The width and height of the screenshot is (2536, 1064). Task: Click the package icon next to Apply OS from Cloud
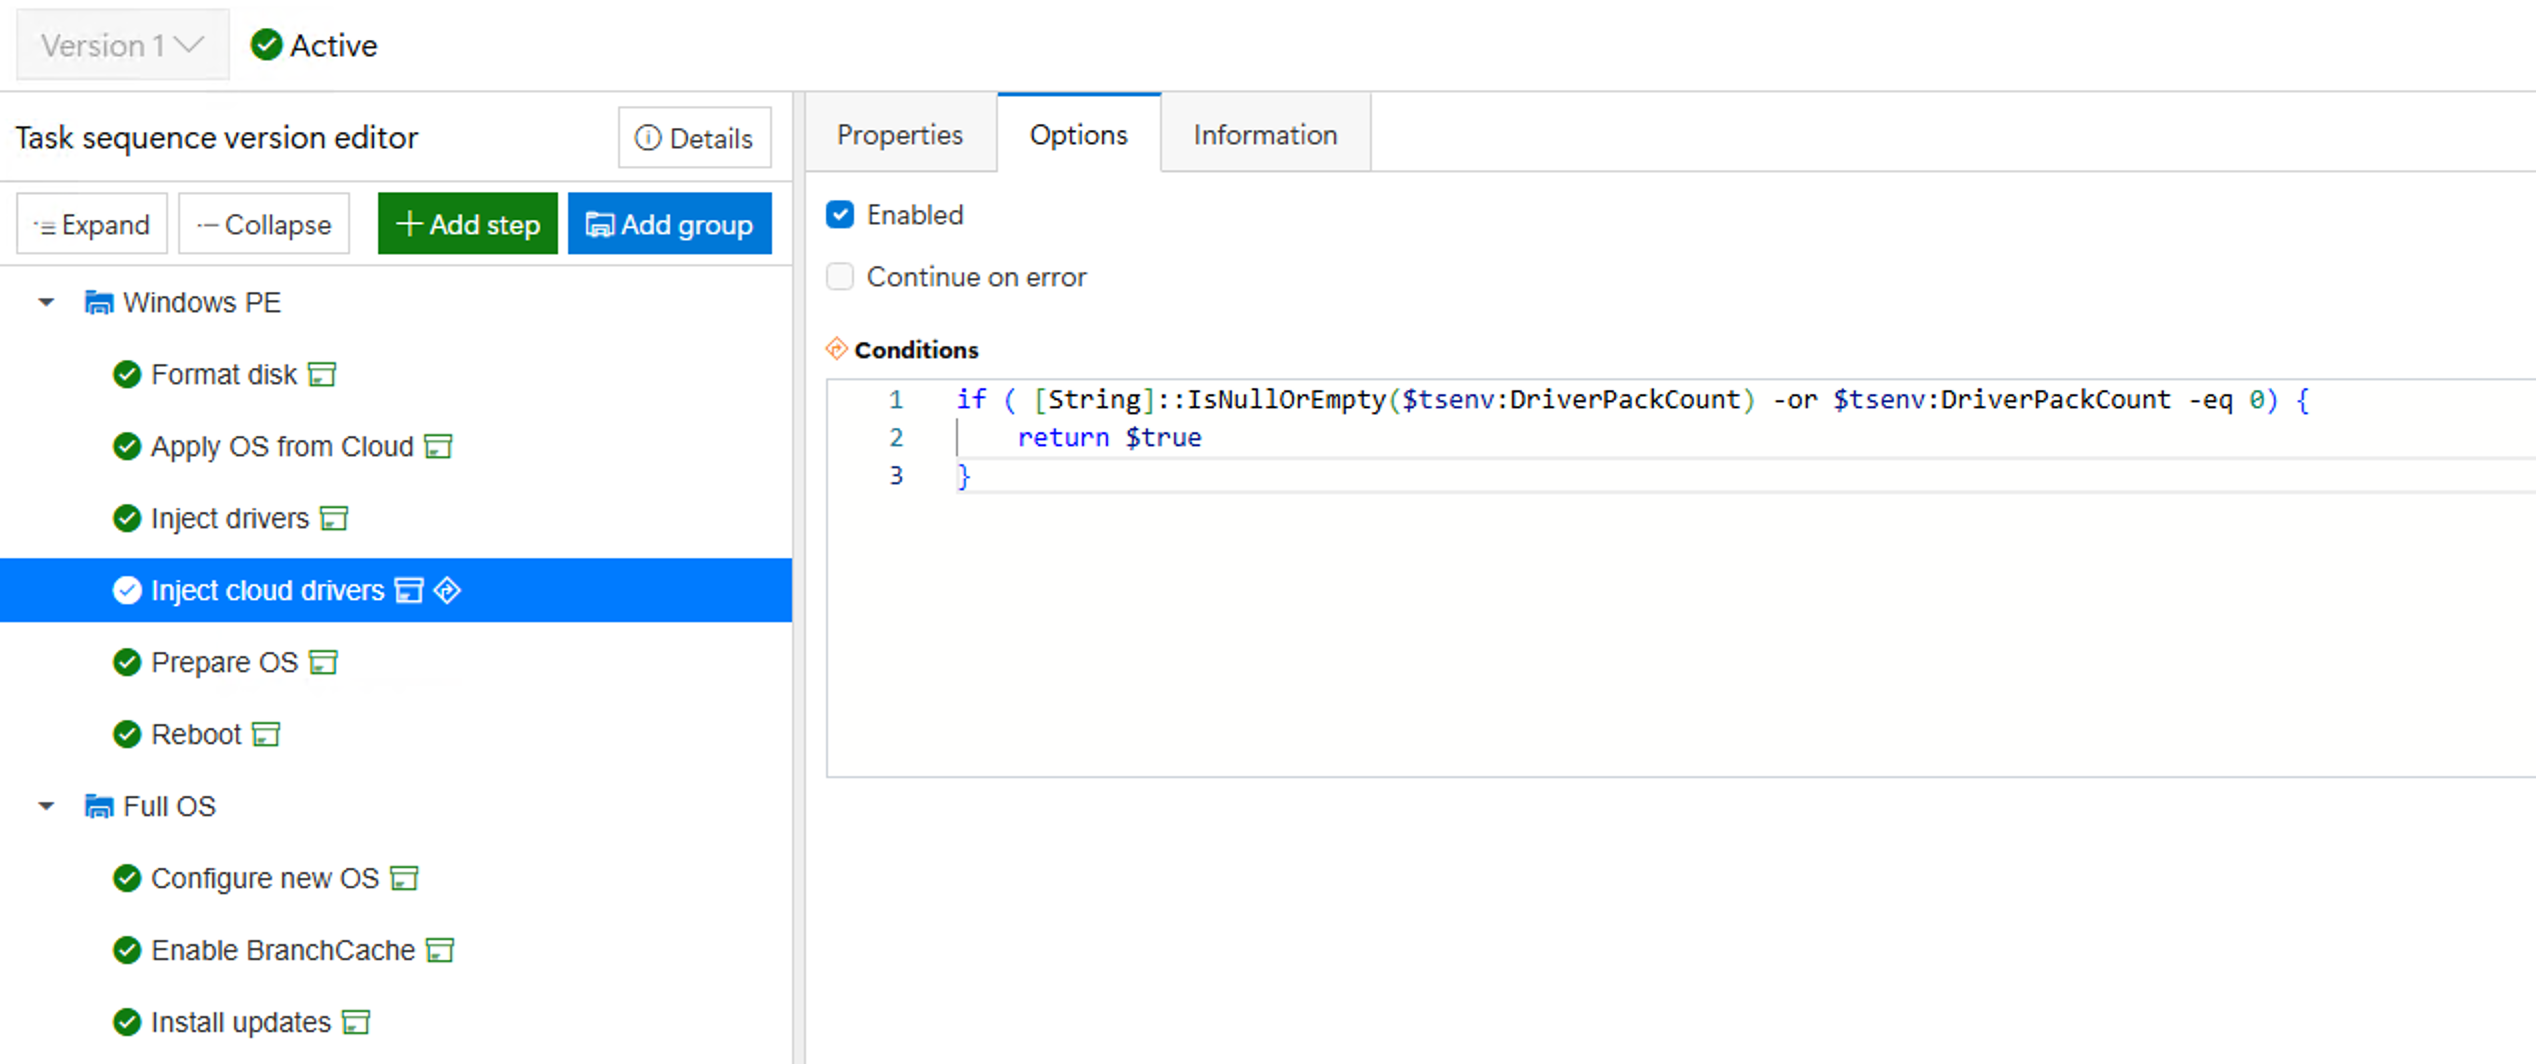tap(438, 446)
